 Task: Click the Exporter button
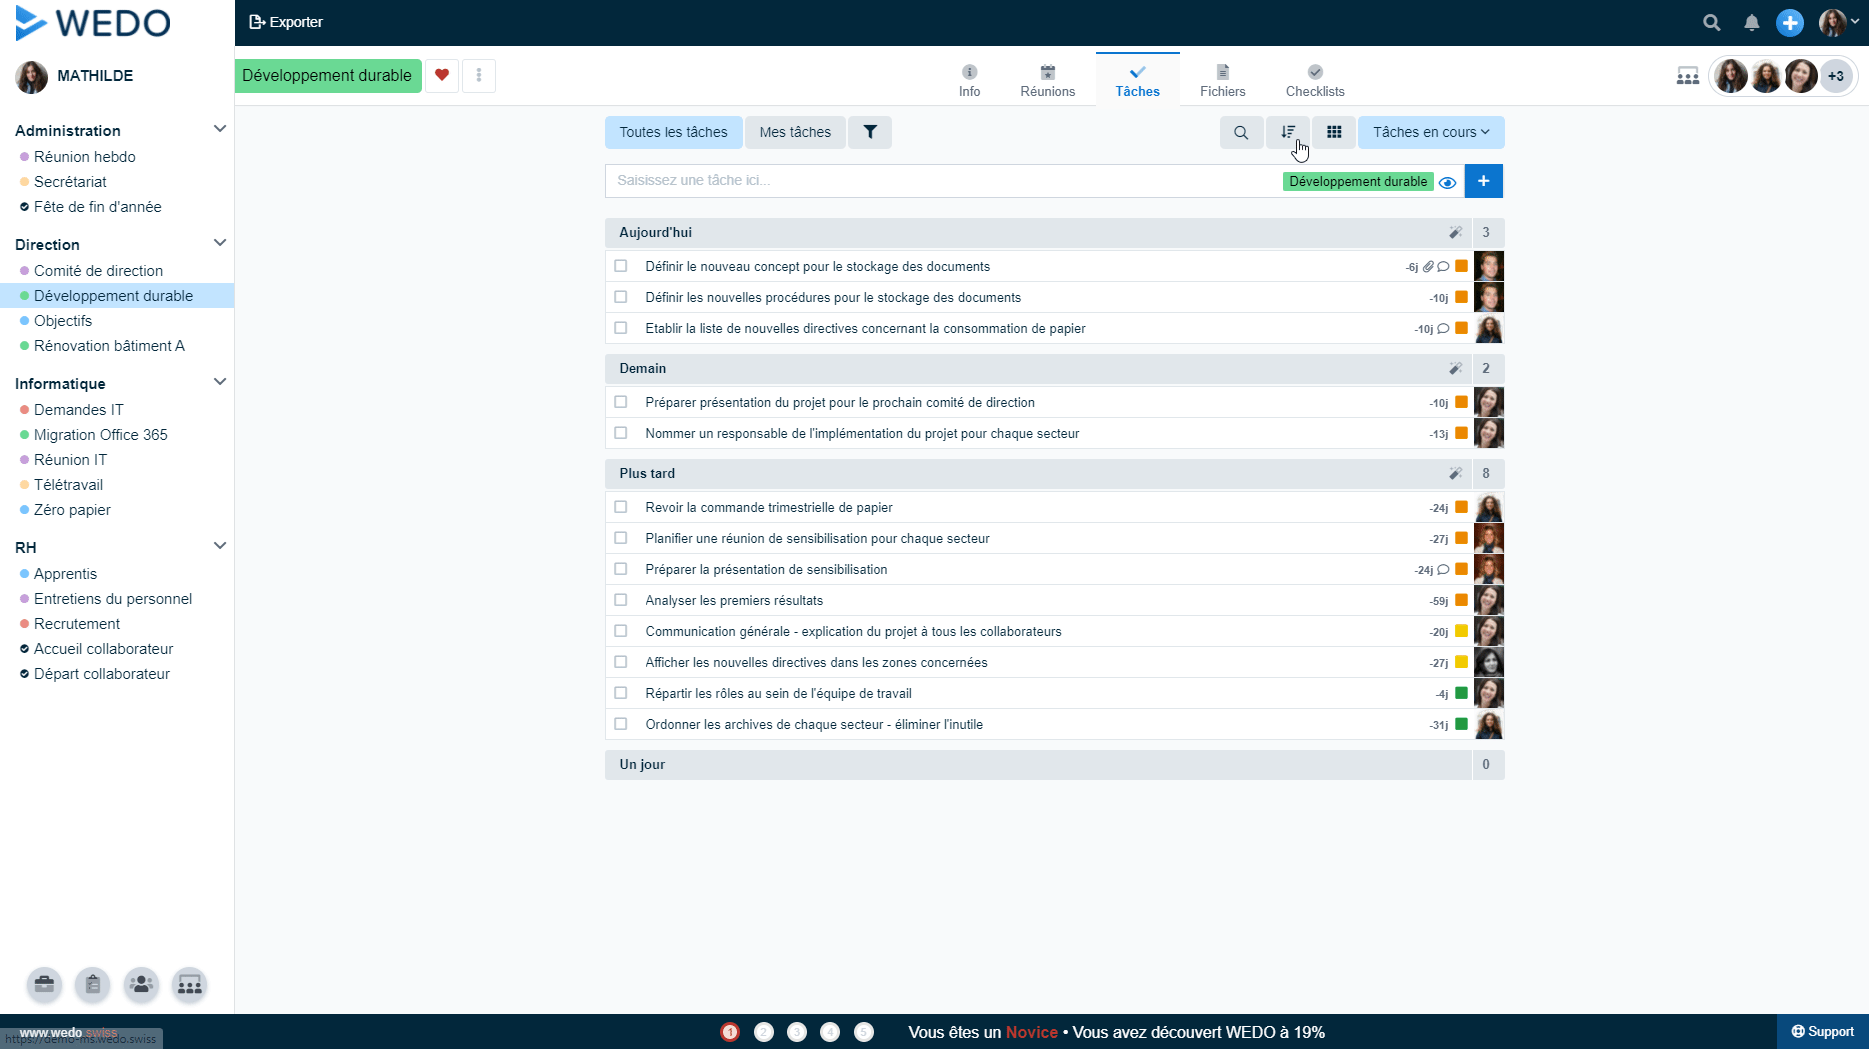pyautogui.click(x=286, y=22)
